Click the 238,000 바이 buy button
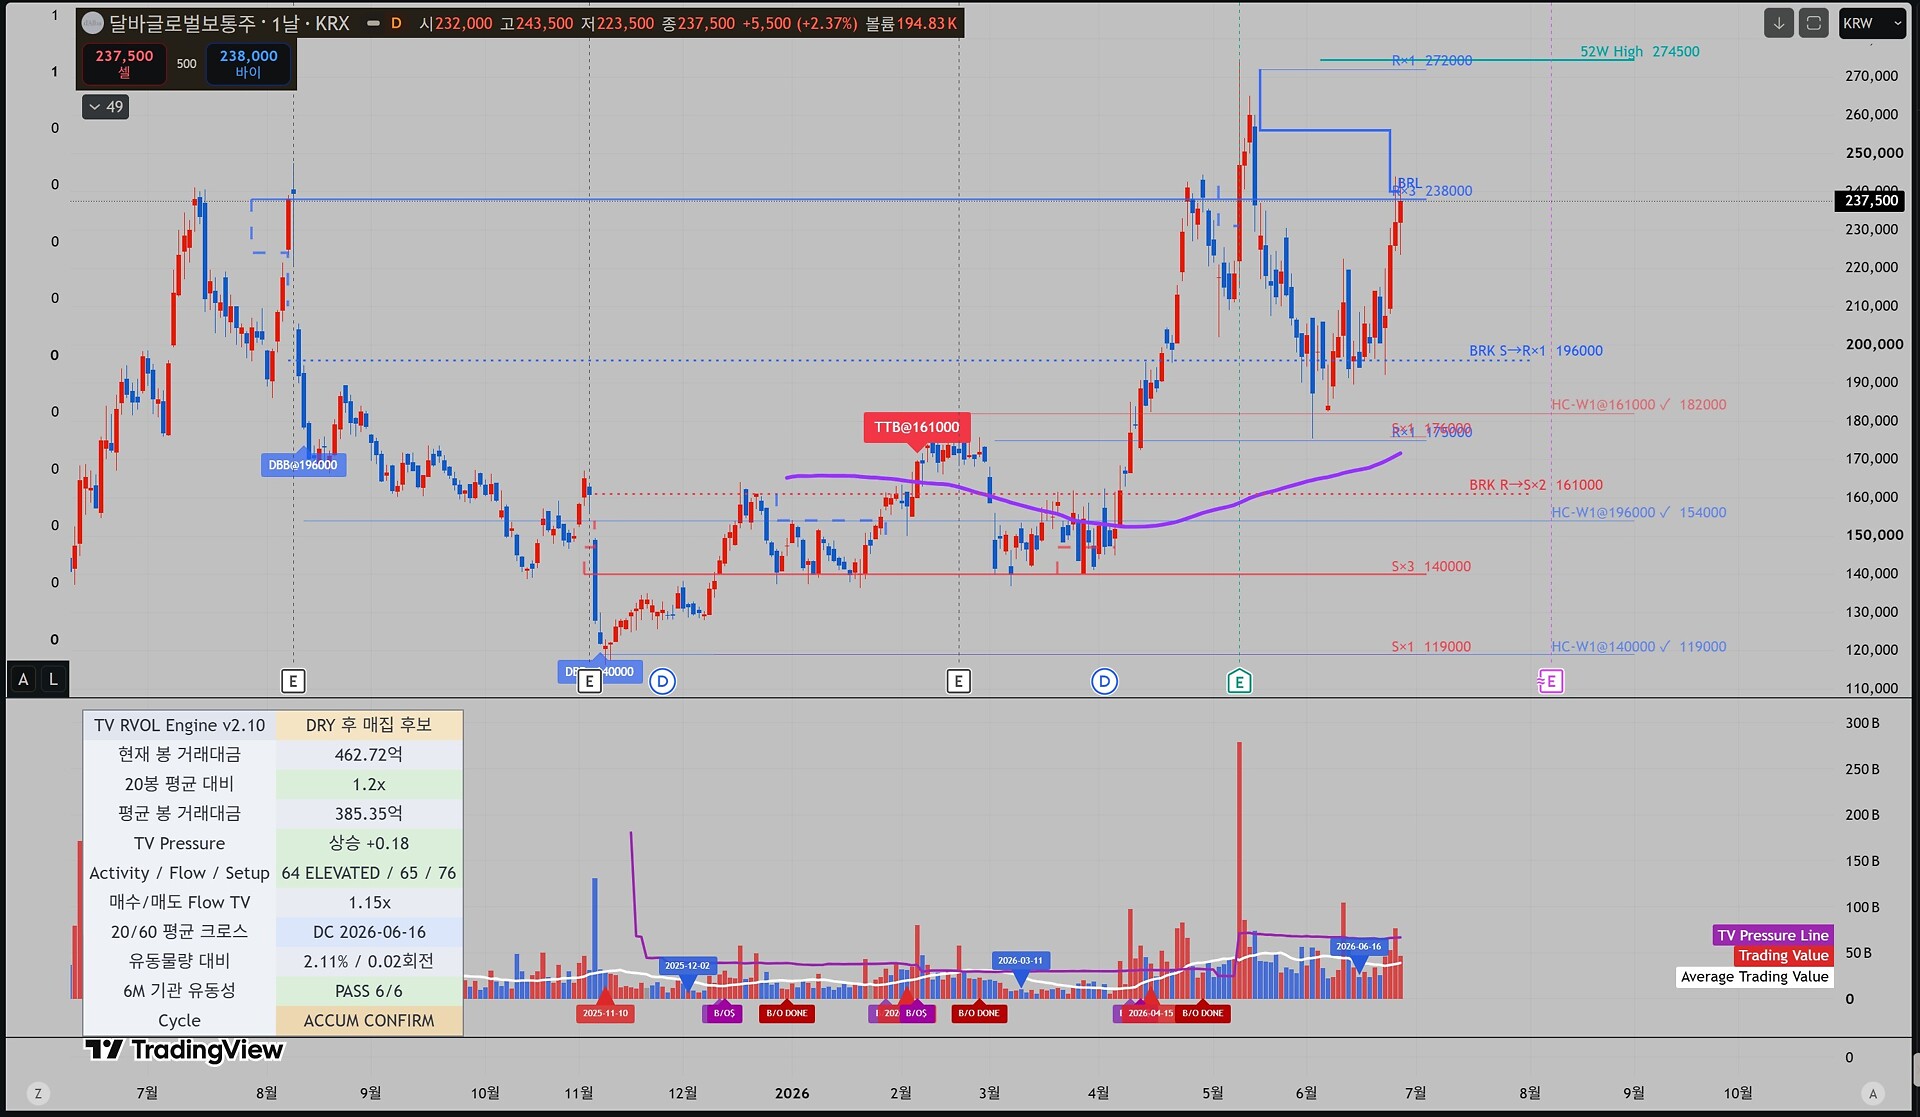Screen dimensions: 1920x1117 (248, 63)
